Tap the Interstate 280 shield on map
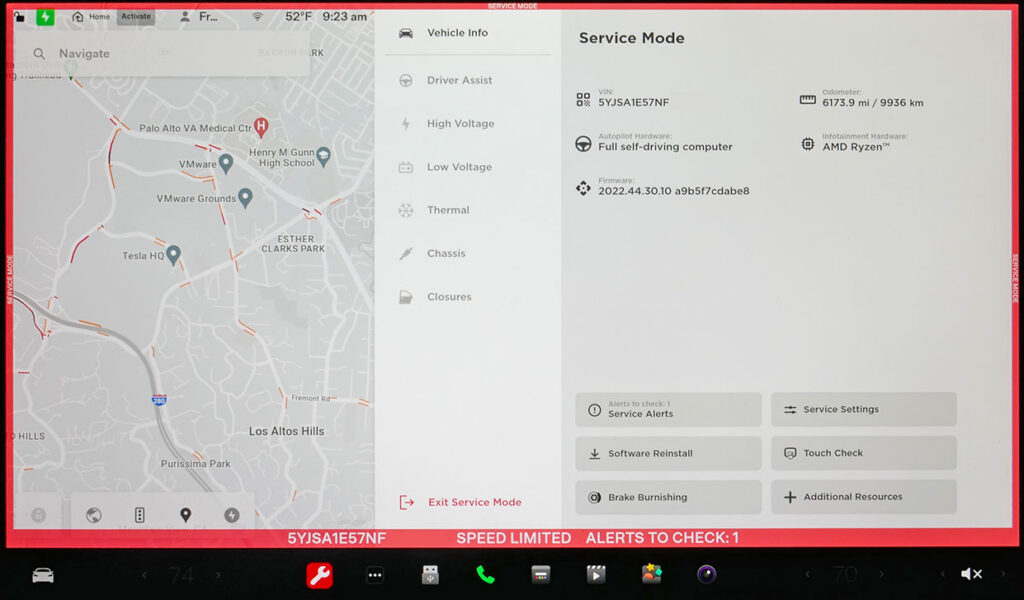The width and height of the screenshot is (1024, 600). [159, 400]
